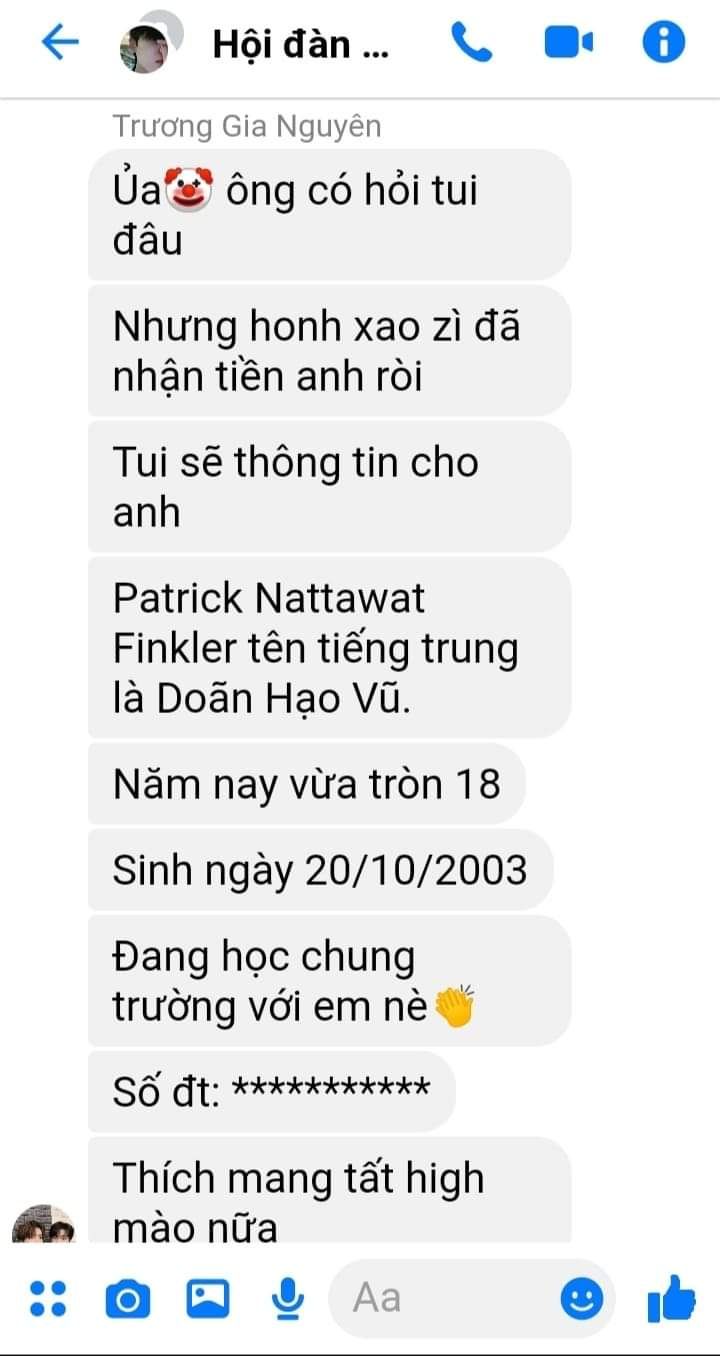Open conversation info via the i icon

point(663,43)
